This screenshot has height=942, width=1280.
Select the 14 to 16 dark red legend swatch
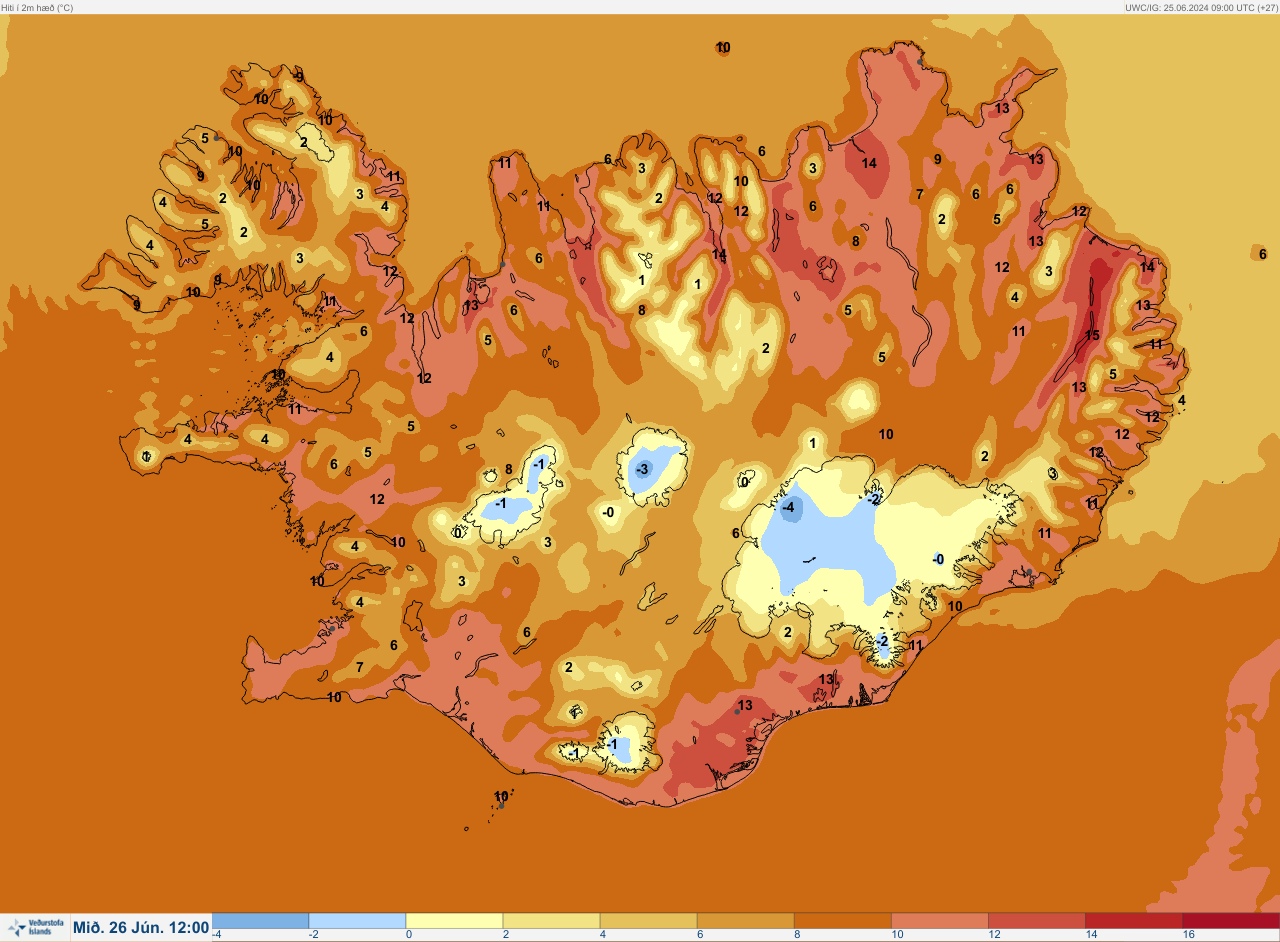pyautogui.click(x=1133, y=921)
